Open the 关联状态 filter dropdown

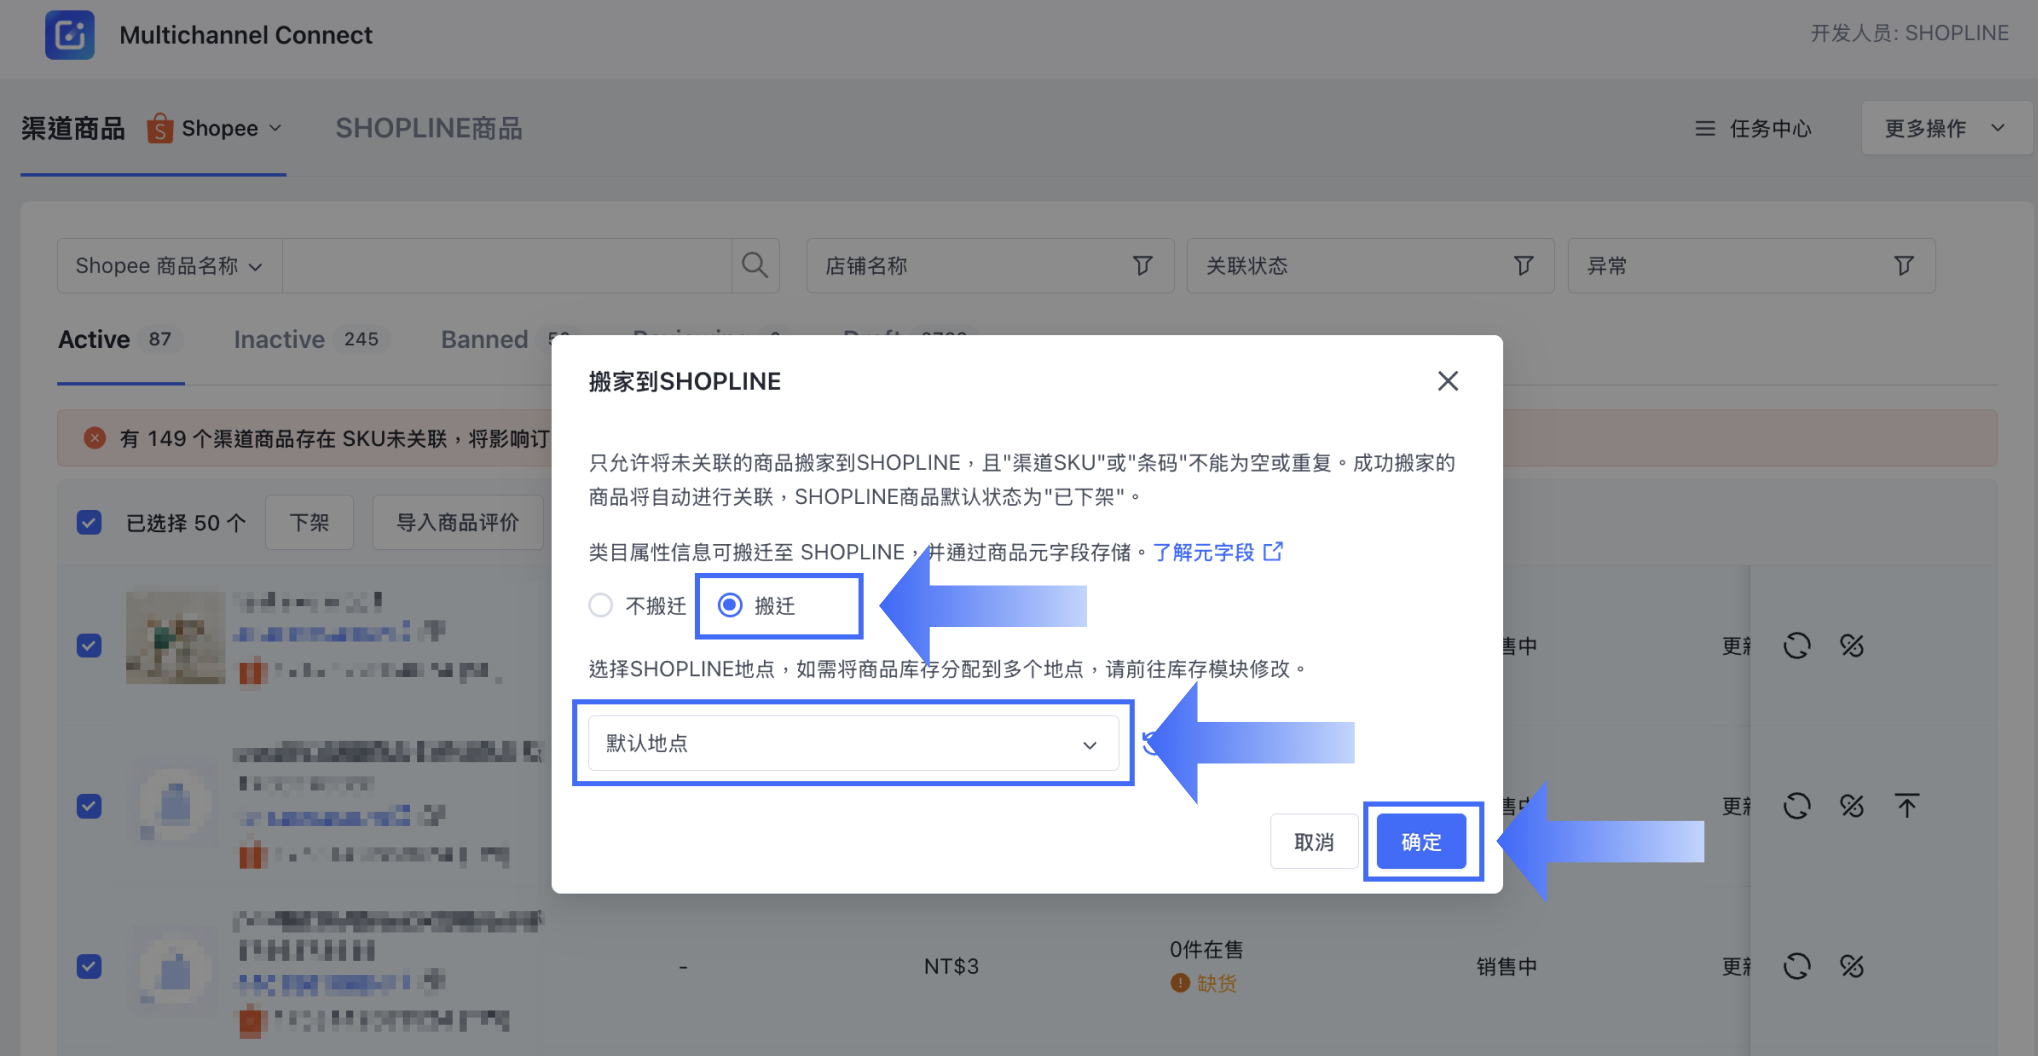click(x=1370, y=266)
